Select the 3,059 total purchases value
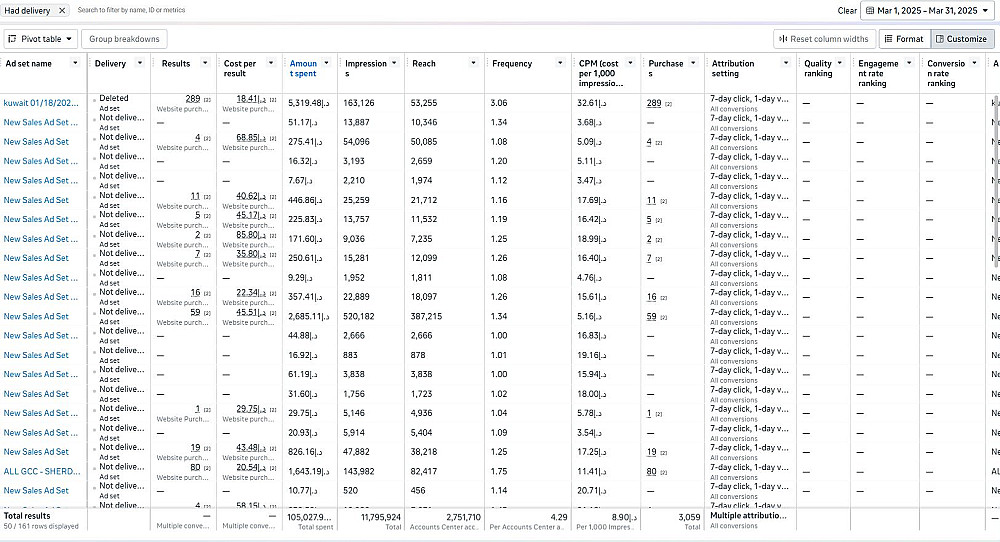1000x542 pixels. pos(689,517)
